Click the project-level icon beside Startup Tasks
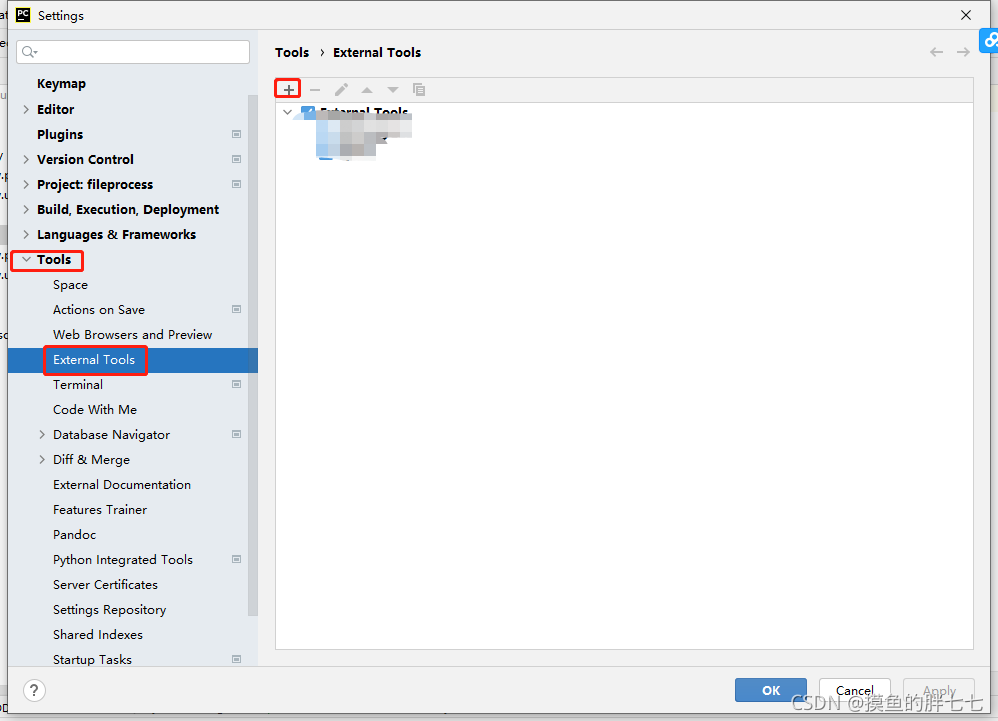This screenshot has height=721, width=998. pyautogui.click(x=236, y=659)
